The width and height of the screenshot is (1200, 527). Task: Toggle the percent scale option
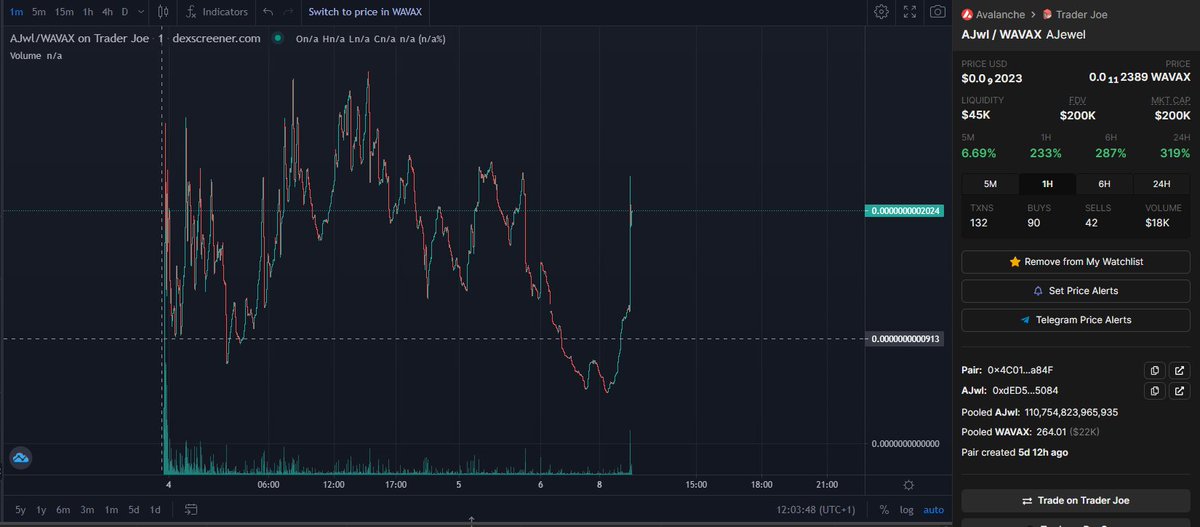(884, 510)
